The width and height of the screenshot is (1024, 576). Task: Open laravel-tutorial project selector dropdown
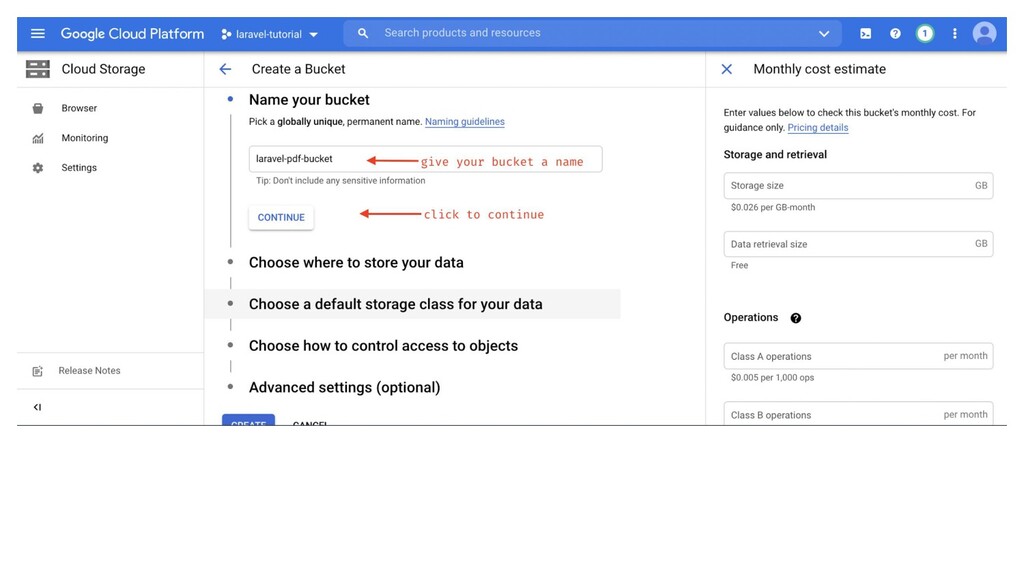269,34
